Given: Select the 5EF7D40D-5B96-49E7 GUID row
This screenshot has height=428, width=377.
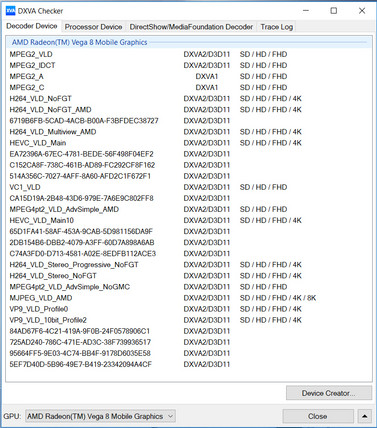Looking at the screenshot, I should tap(189, 364).
